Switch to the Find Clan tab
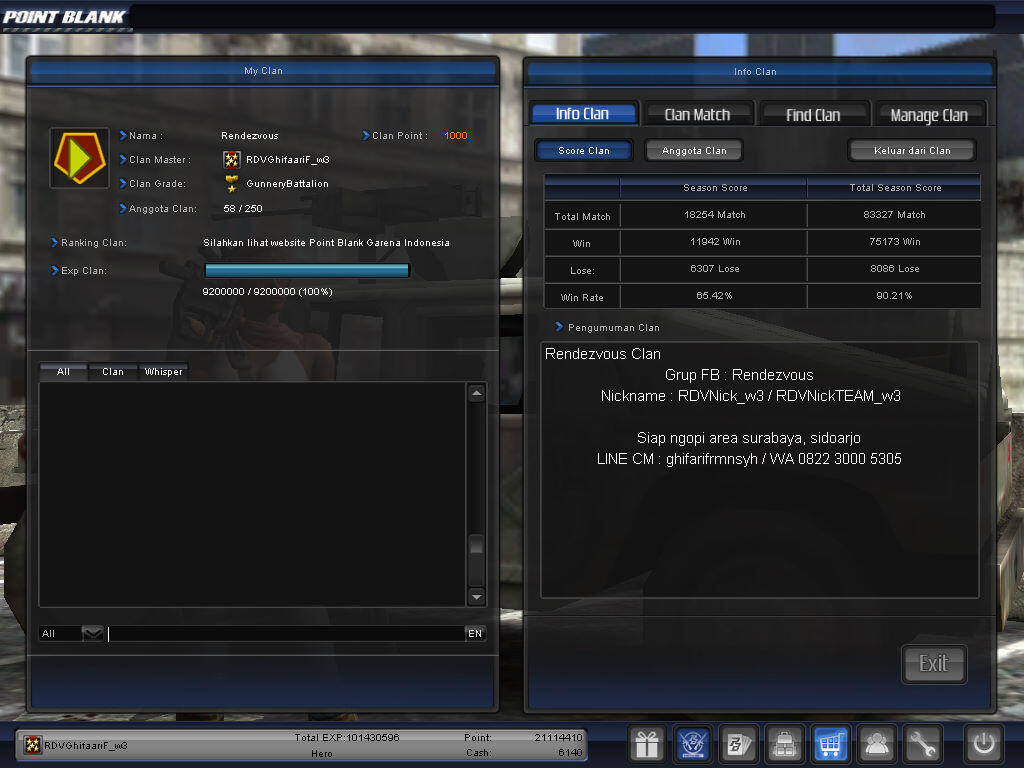This screenshot has height=768, width=1024. tap(813, 115)
